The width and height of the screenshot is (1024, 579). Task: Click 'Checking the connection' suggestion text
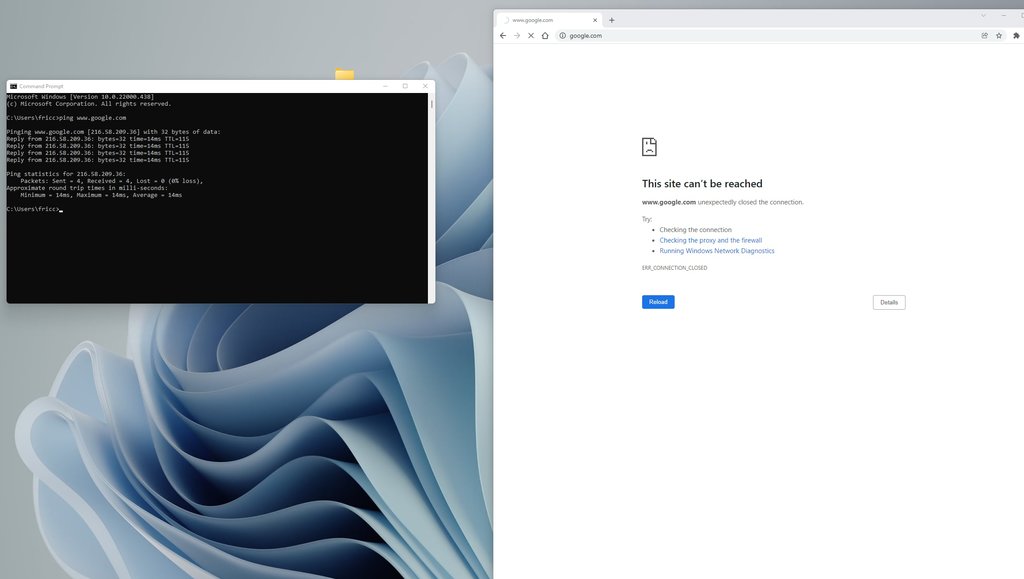pyautogui.click(x=696, y=230)
